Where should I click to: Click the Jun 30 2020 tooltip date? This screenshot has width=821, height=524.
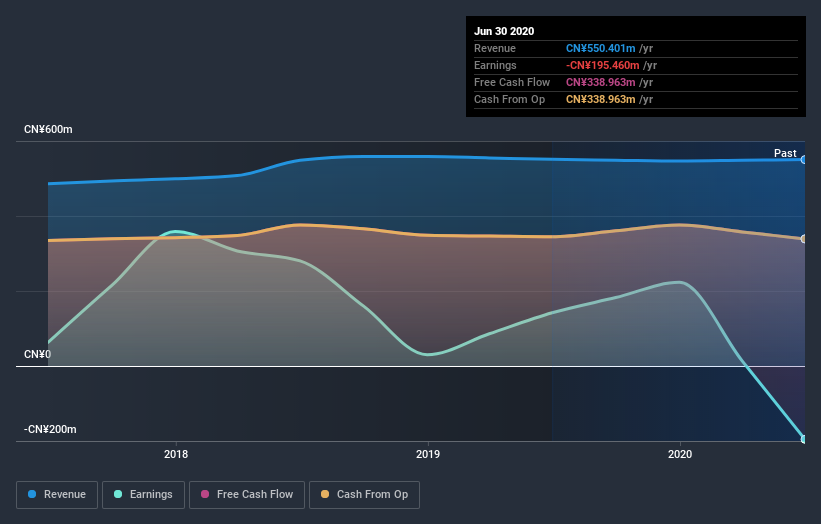click(504, 31)
